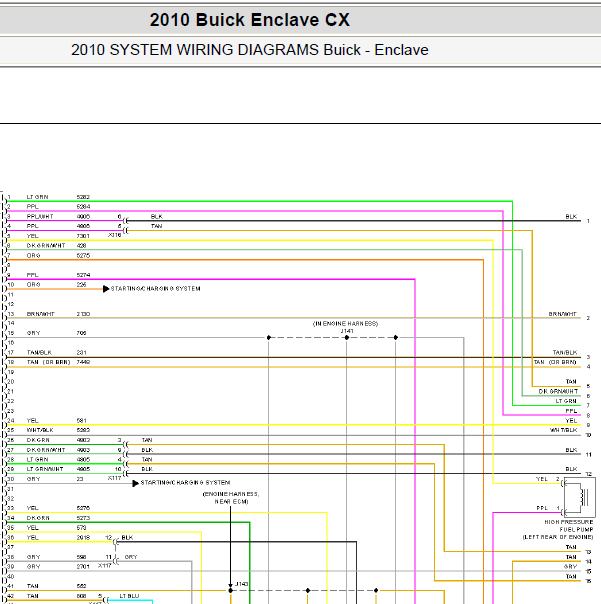This screenshot has height=604, width=601.
Task: Click the YEL label at fuel pump terminal 2
Action: coord(542,479)
